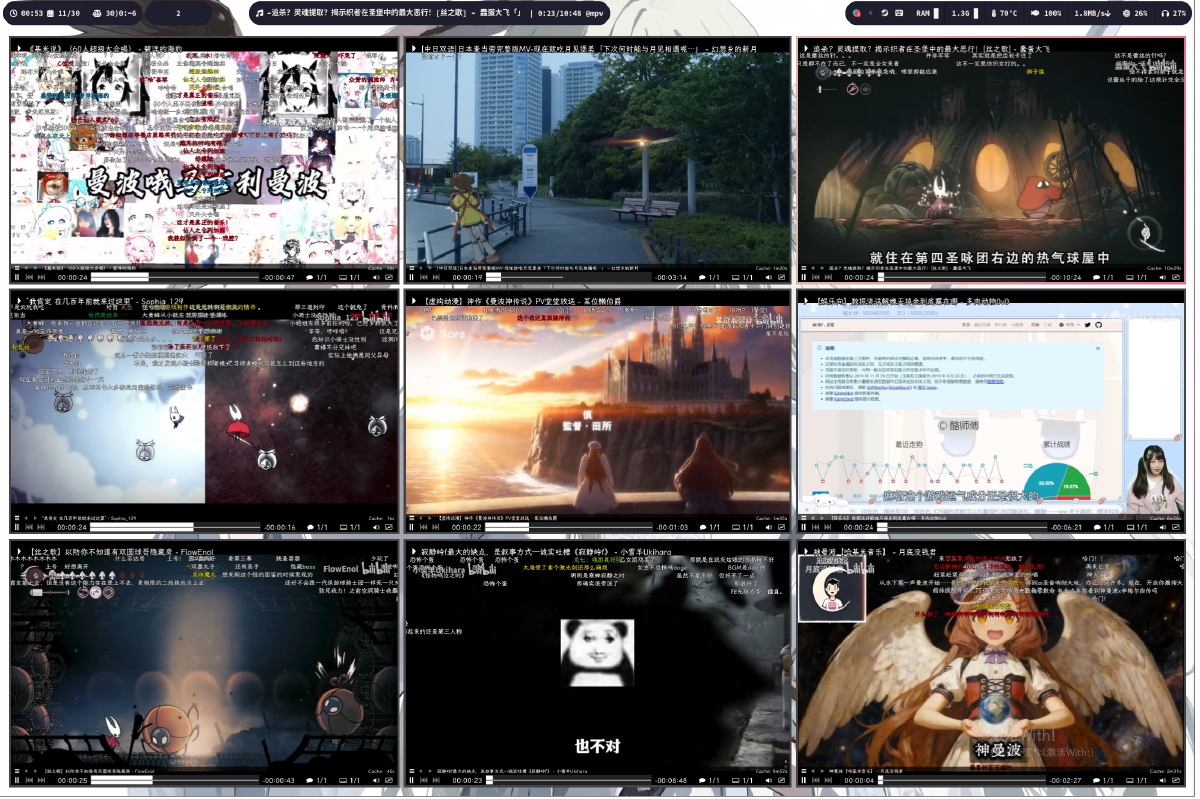Select the workspace 2 indicator in top bar
Image resolution: width=1200 pixels, height=799 pixels.
click(x=178, y=14)
